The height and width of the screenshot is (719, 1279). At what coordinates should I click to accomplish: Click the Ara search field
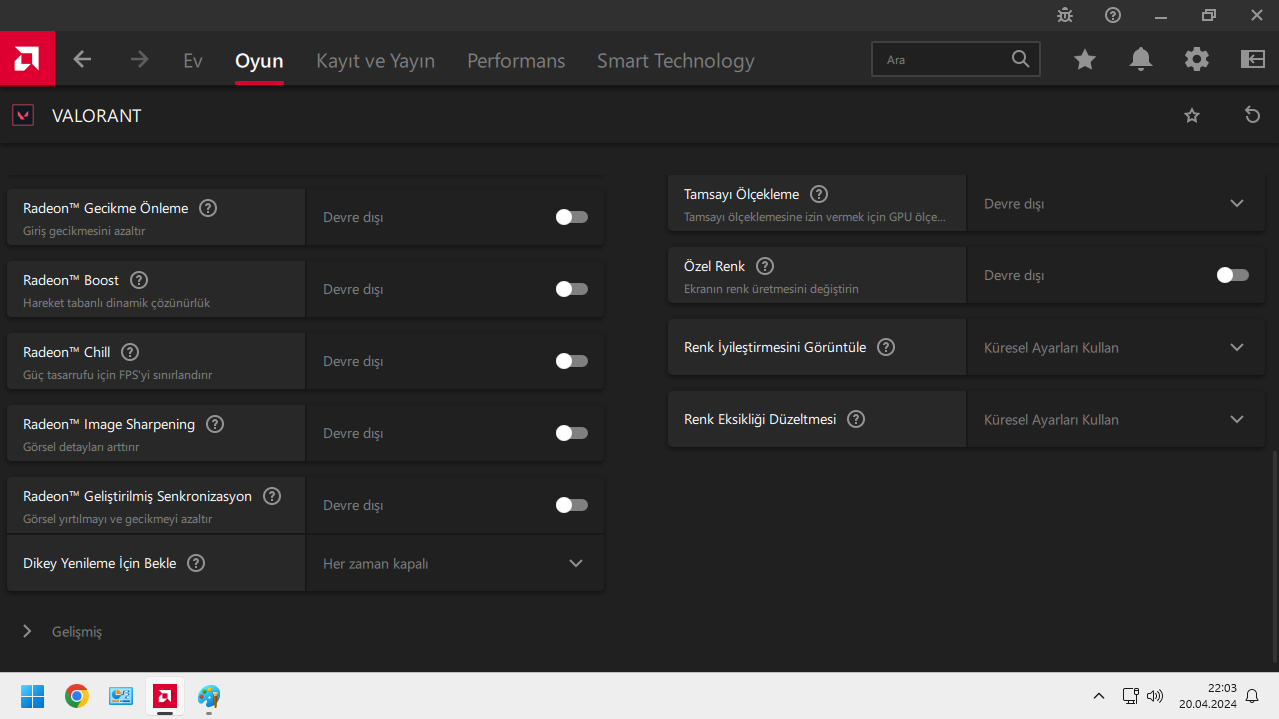coord(945,60)
